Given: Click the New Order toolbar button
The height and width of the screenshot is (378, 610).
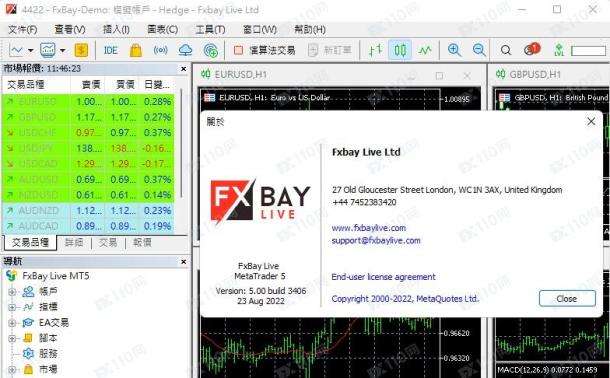Looking at the screenshot, I should coord(330,50).
